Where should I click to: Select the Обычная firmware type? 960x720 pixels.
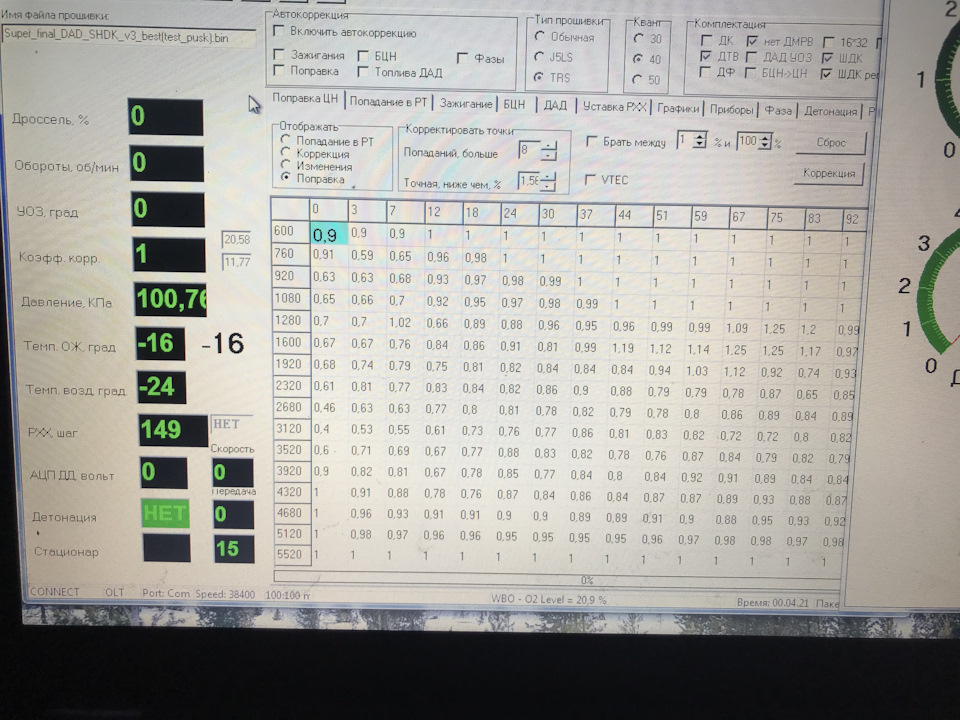pyautogui.click(x=539, y=36)
